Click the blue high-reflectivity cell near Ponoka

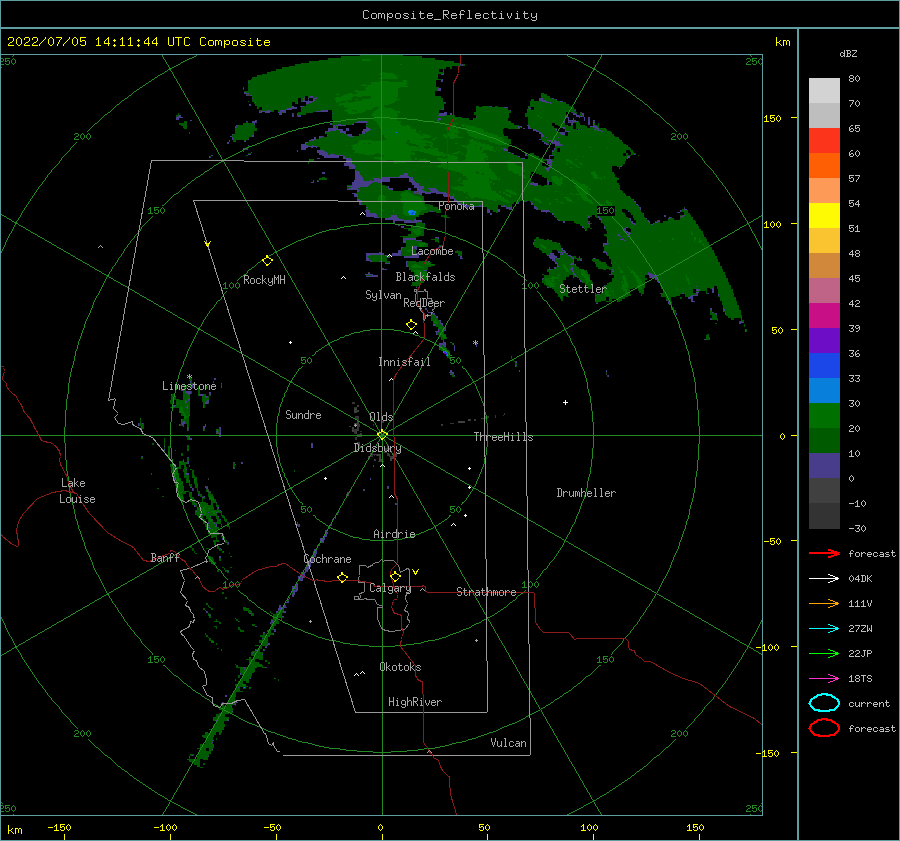pyautogui.click(x=412, y=213)
